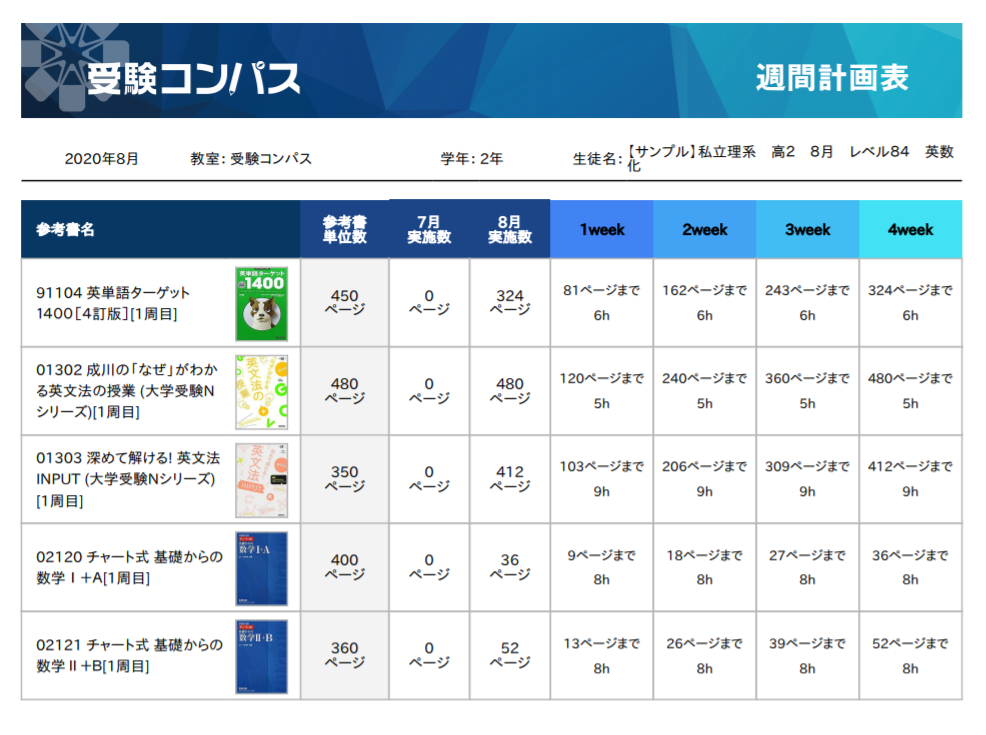Click the 英文法の授業 yellow book cover

[261, 391]
